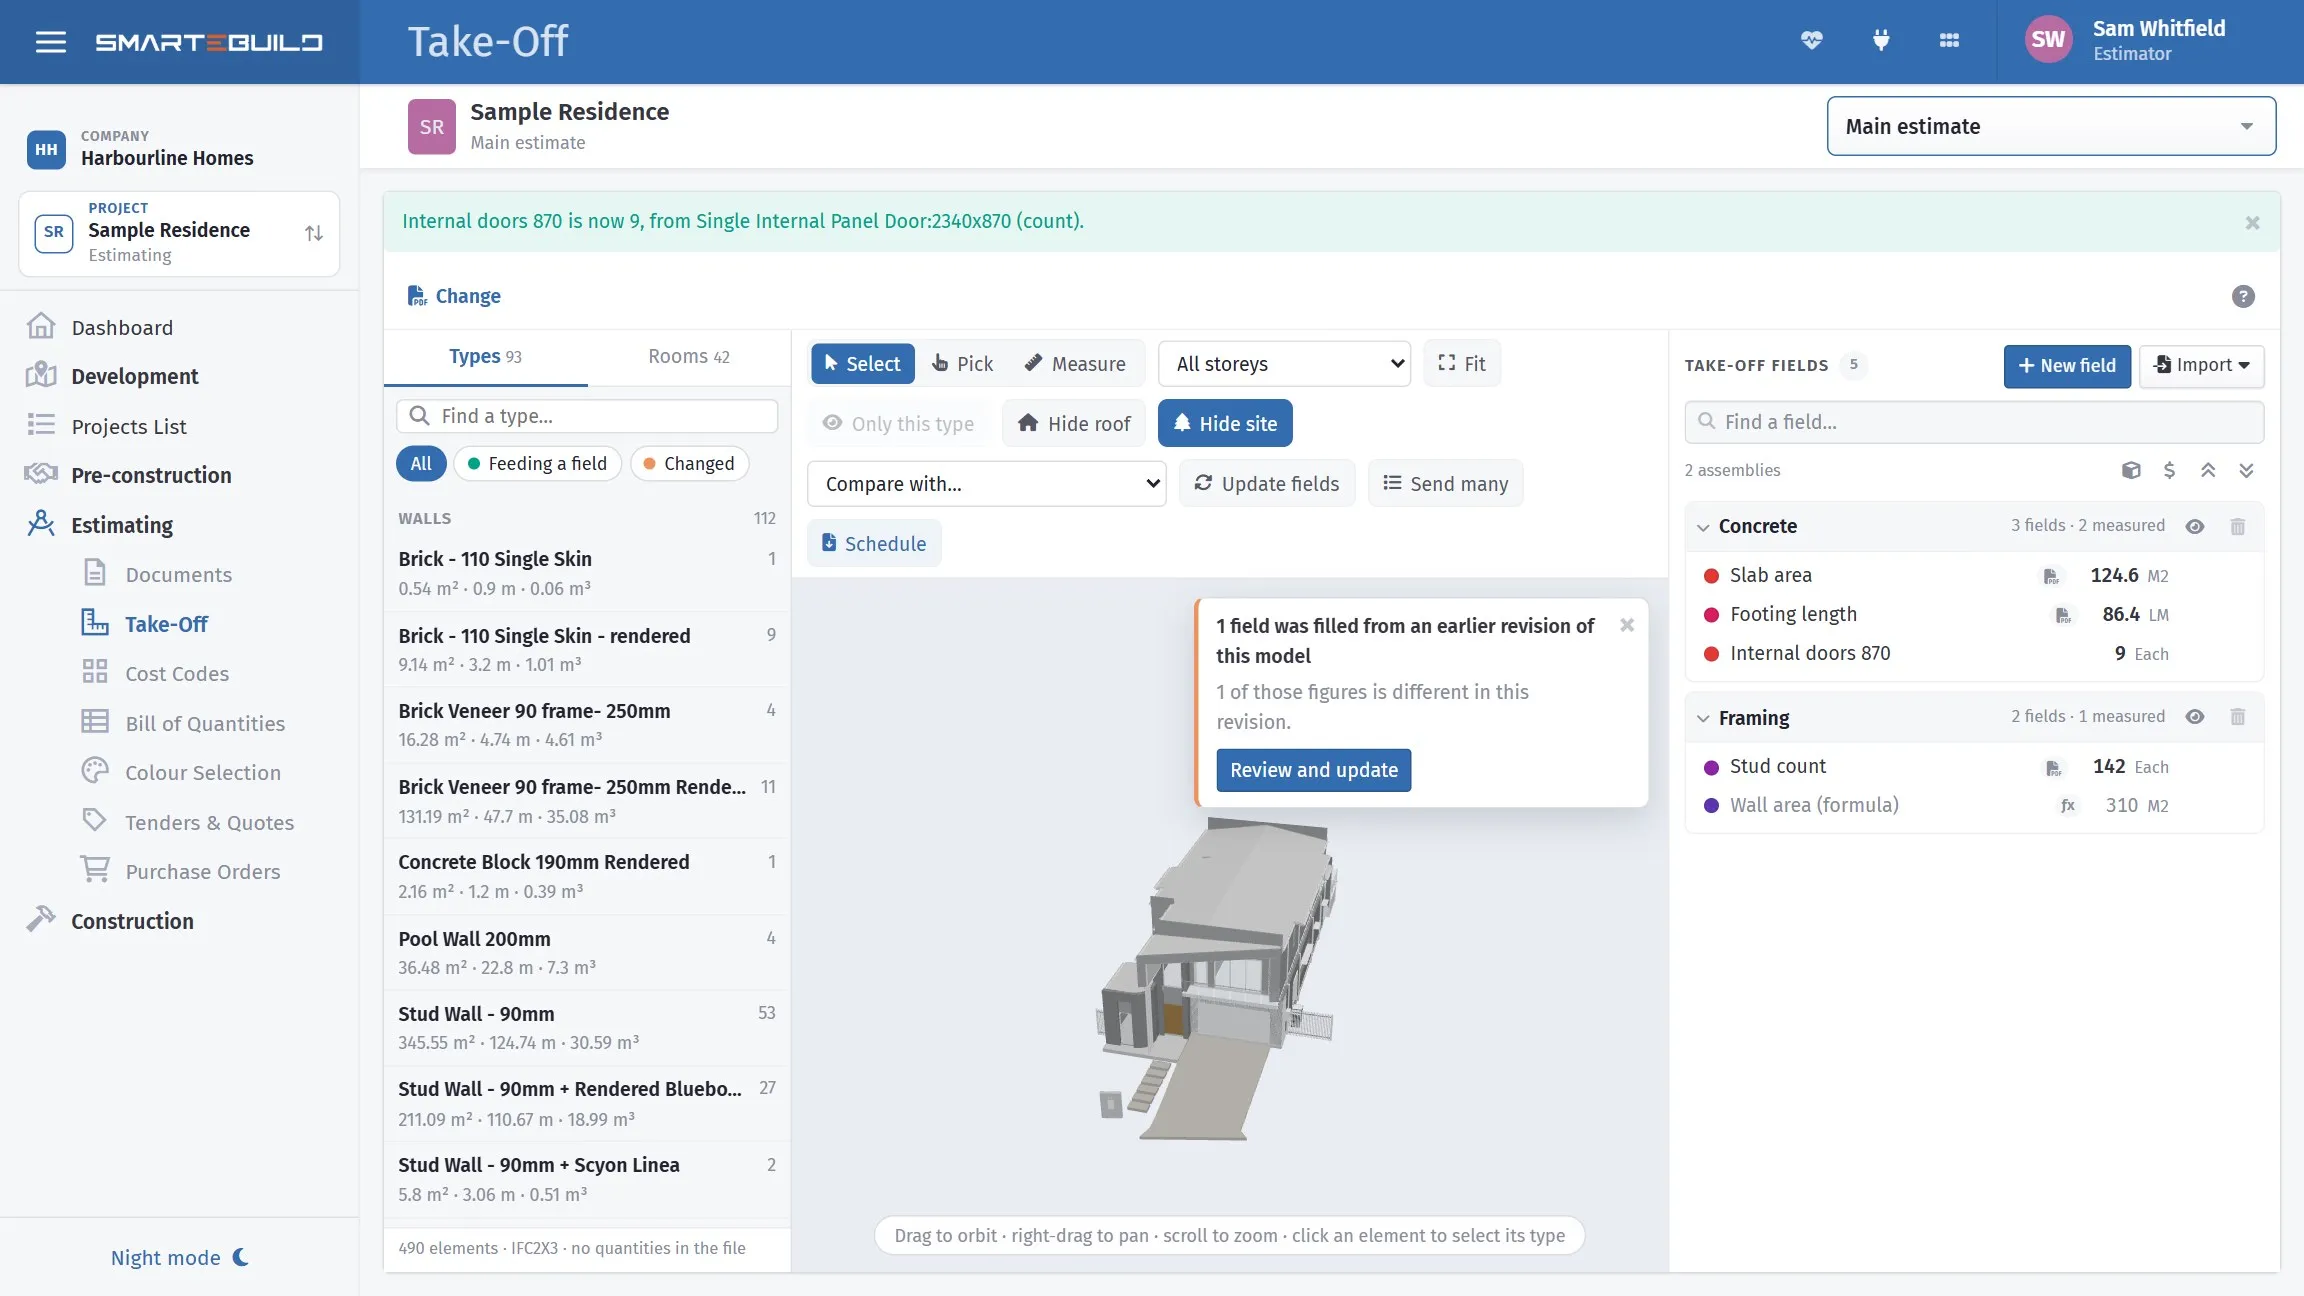This screenshot has width=2304, height=1296.
Task: Click the Schedule button
Action: (x=874, y=543)
